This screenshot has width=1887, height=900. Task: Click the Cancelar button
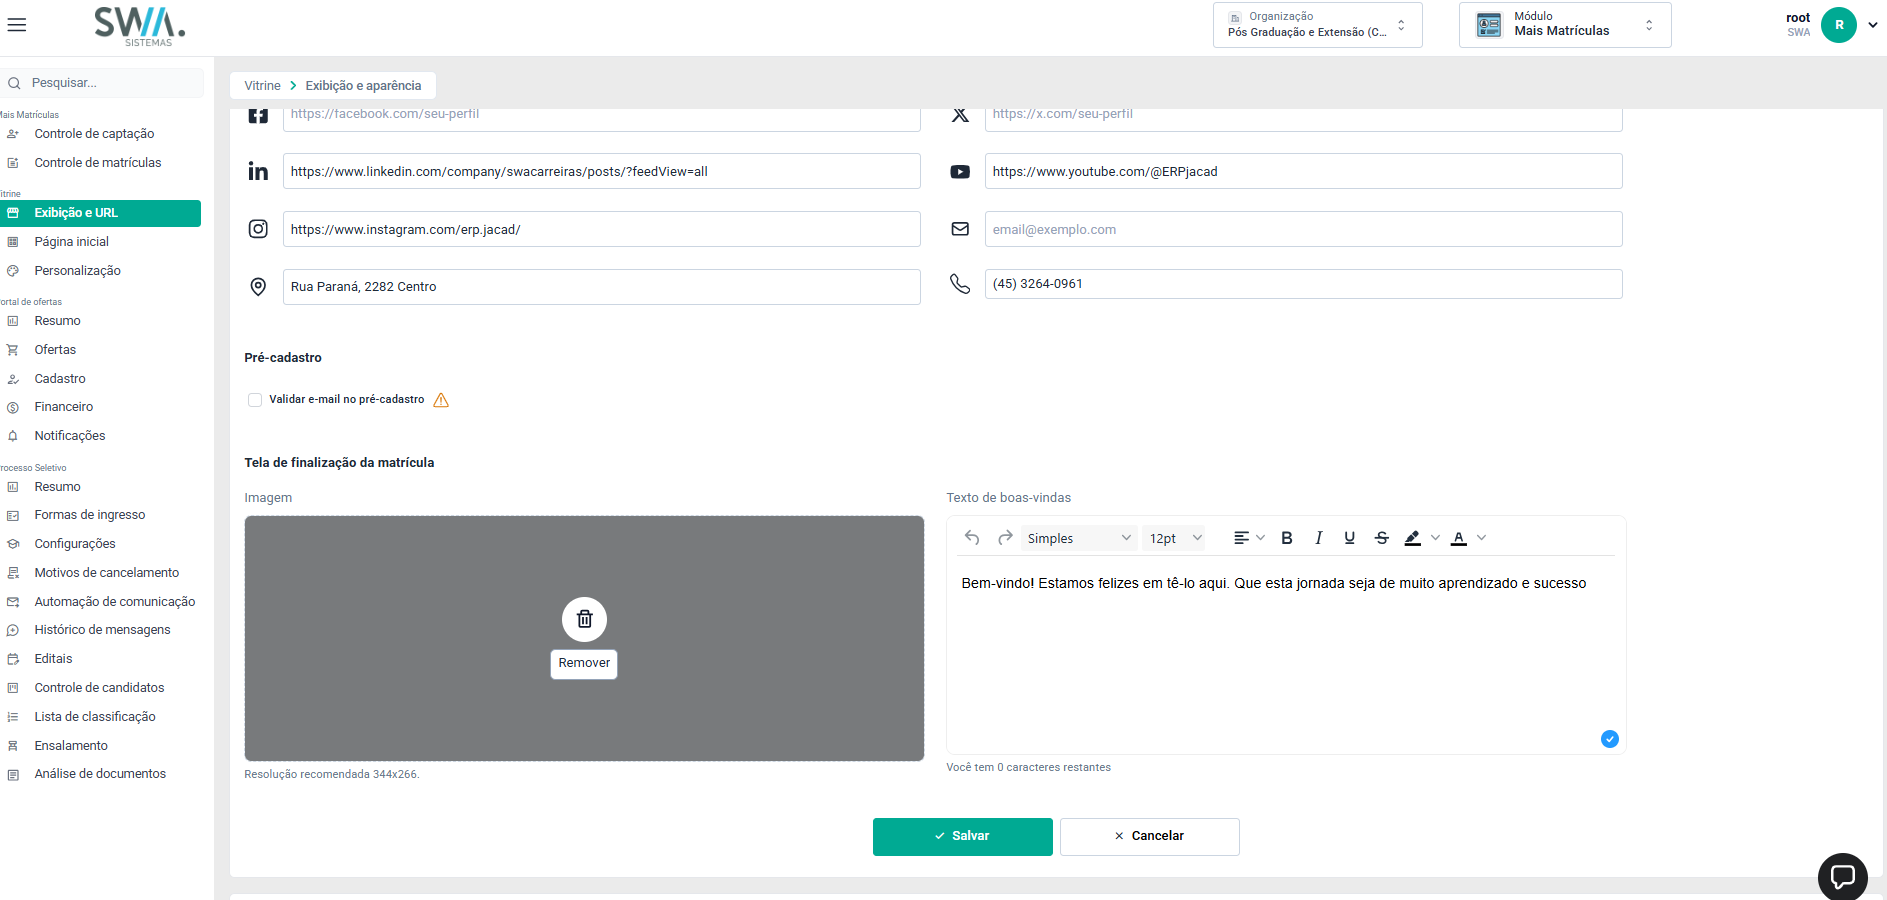[1149, 836]
